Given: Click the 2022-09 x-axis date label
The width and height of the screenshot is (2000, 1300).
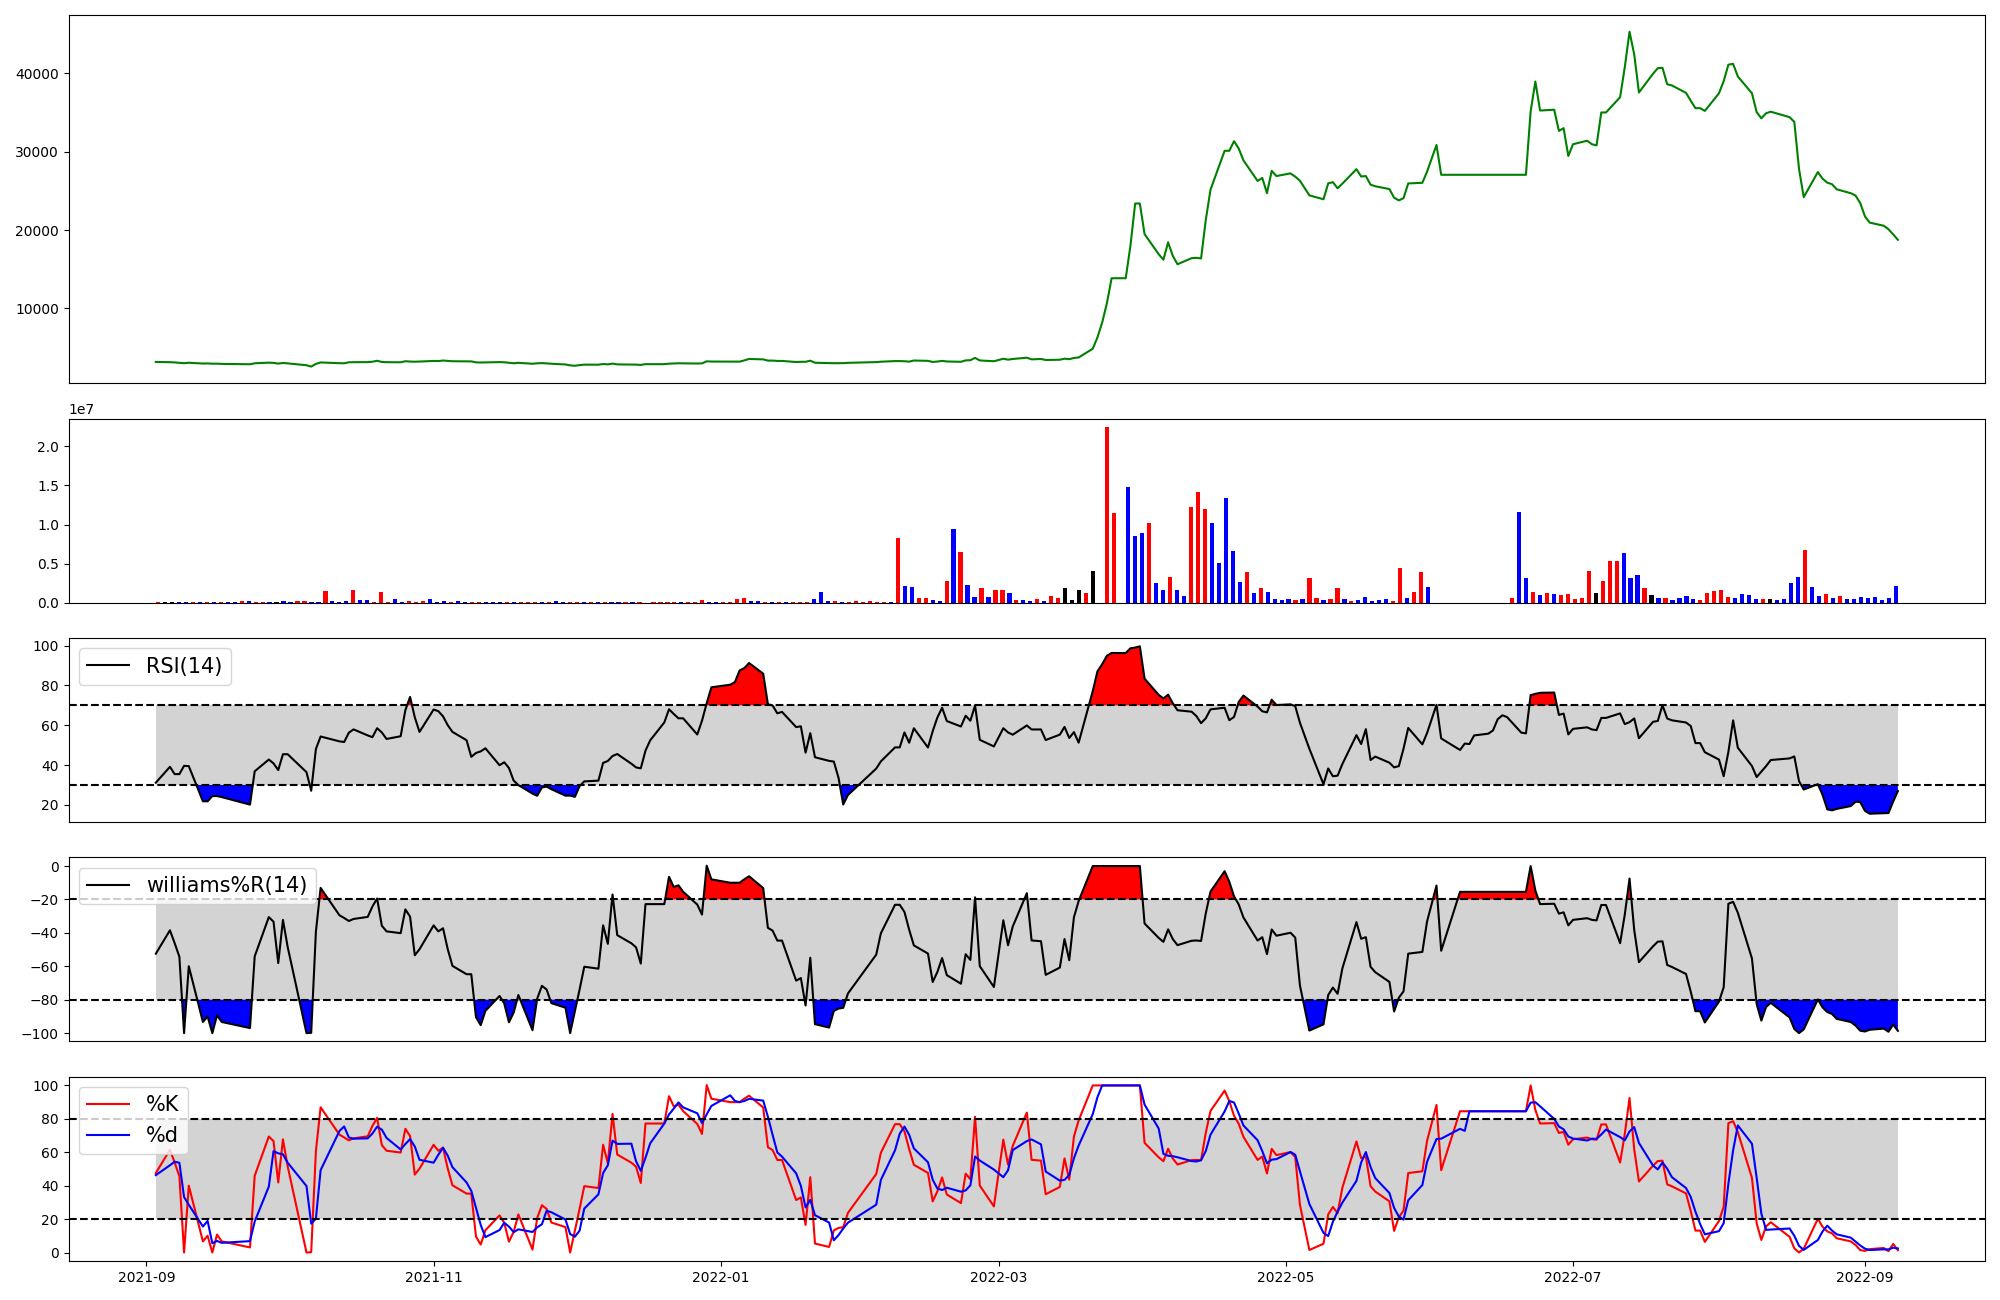Looking at the screenshot, I should 1866,1277.
